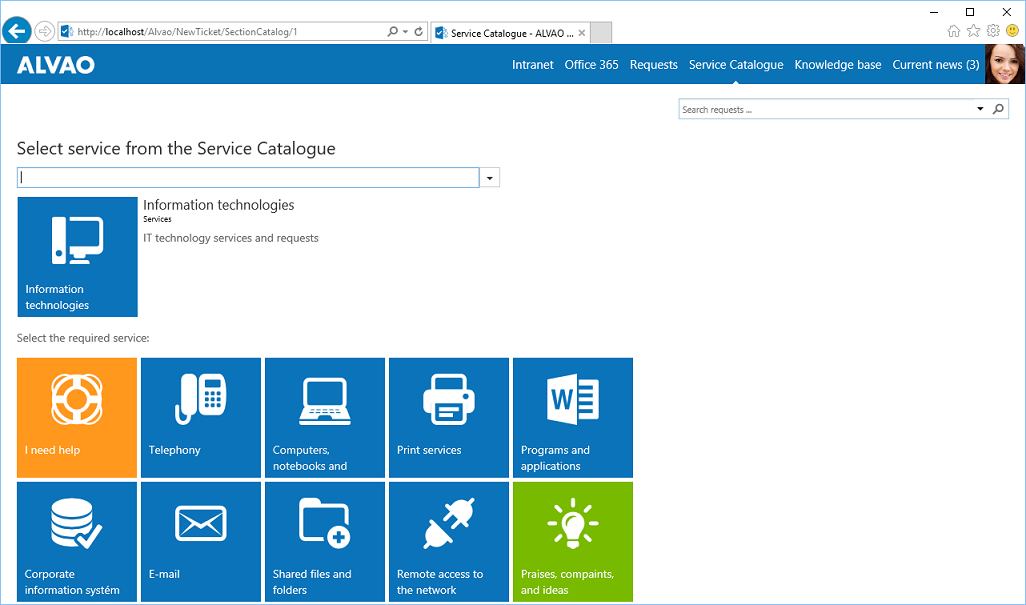Open Remote access to the network tile
Image resolution: width=1026 pixels, height=605 pixels.
448,541
